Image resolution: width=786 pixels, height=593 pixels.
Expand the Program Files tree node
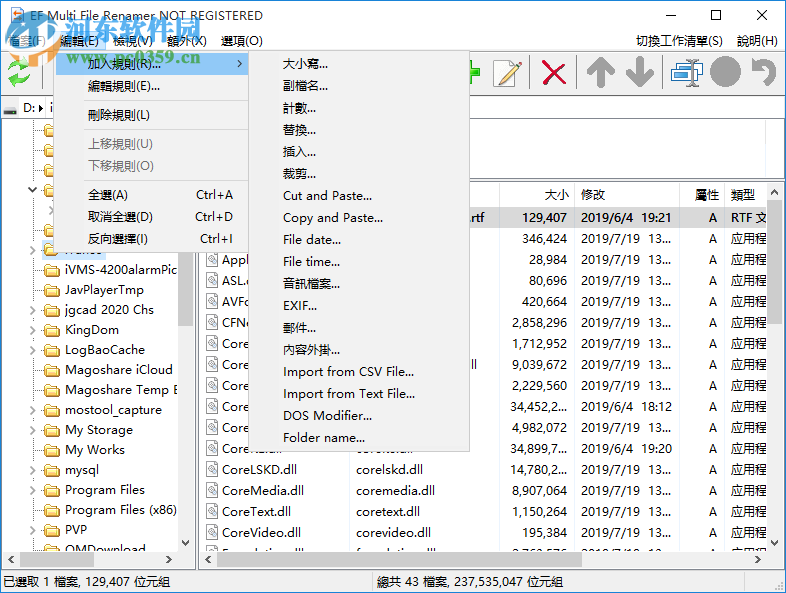(x=33, y=490)
